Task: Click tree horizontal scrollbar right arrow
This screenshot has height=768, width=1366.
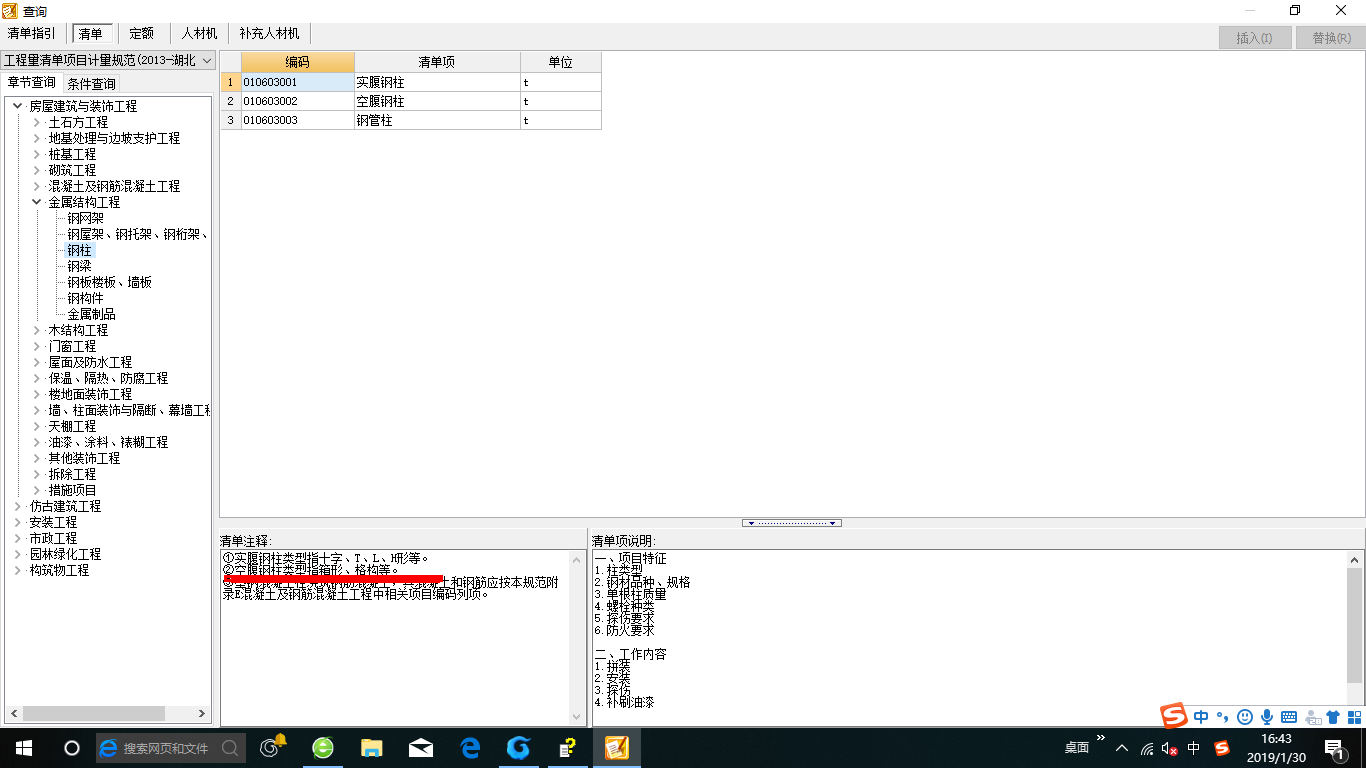Action: tap(203, 714)
